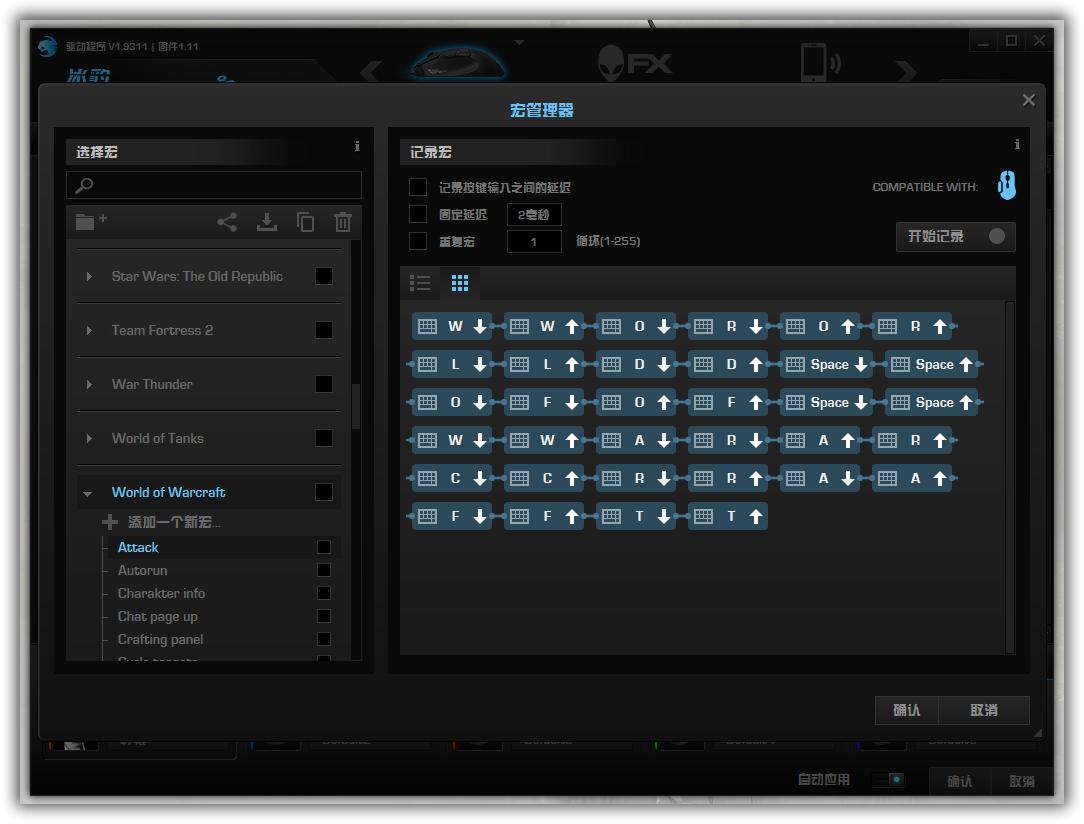Click confirm in the main driver window

pos(960,781)
